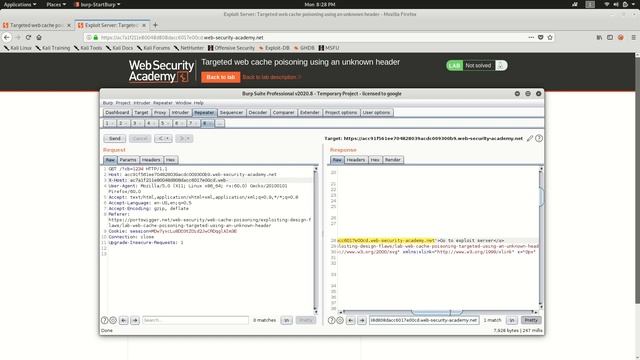
Task: Show request Params tab
Action: click(x=128, y=160)
